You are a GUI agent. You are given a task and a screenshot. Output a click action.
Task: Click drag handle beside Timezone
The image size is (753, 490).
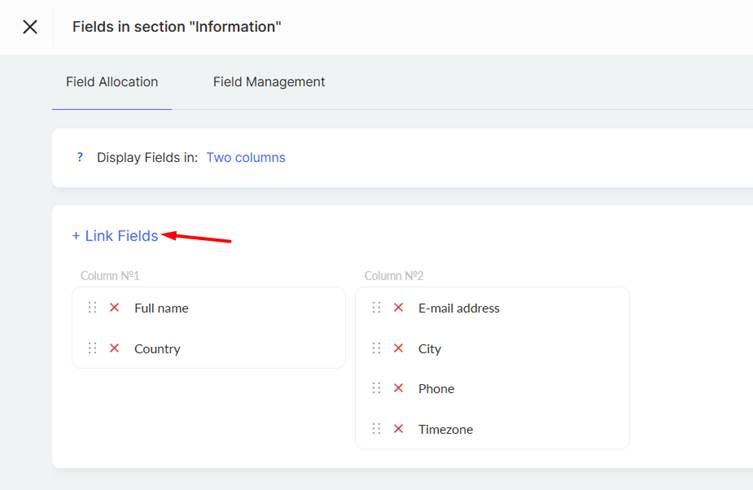coord(376,429)
